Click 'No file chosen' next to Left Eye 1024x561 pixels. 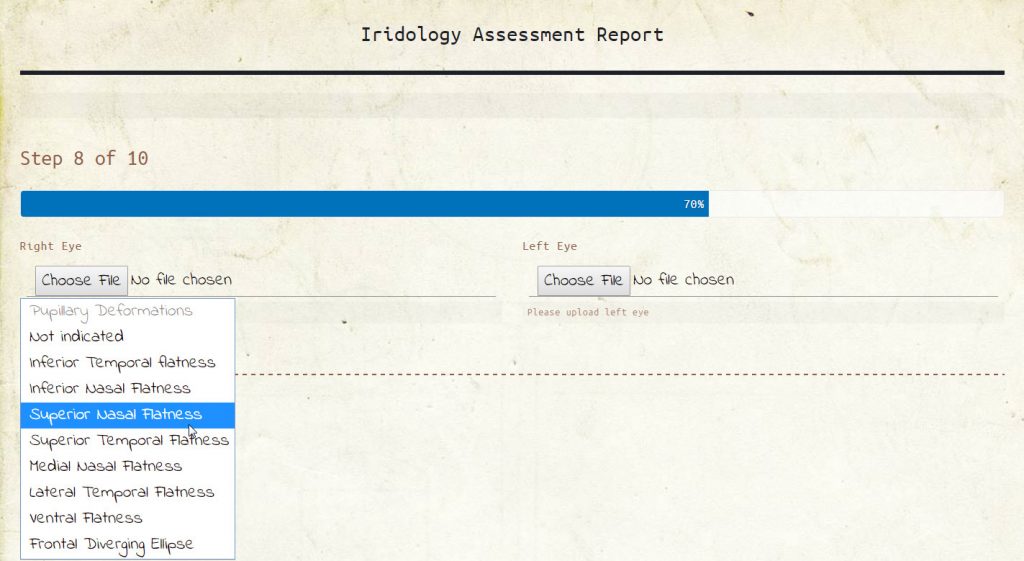coord(684,280)
